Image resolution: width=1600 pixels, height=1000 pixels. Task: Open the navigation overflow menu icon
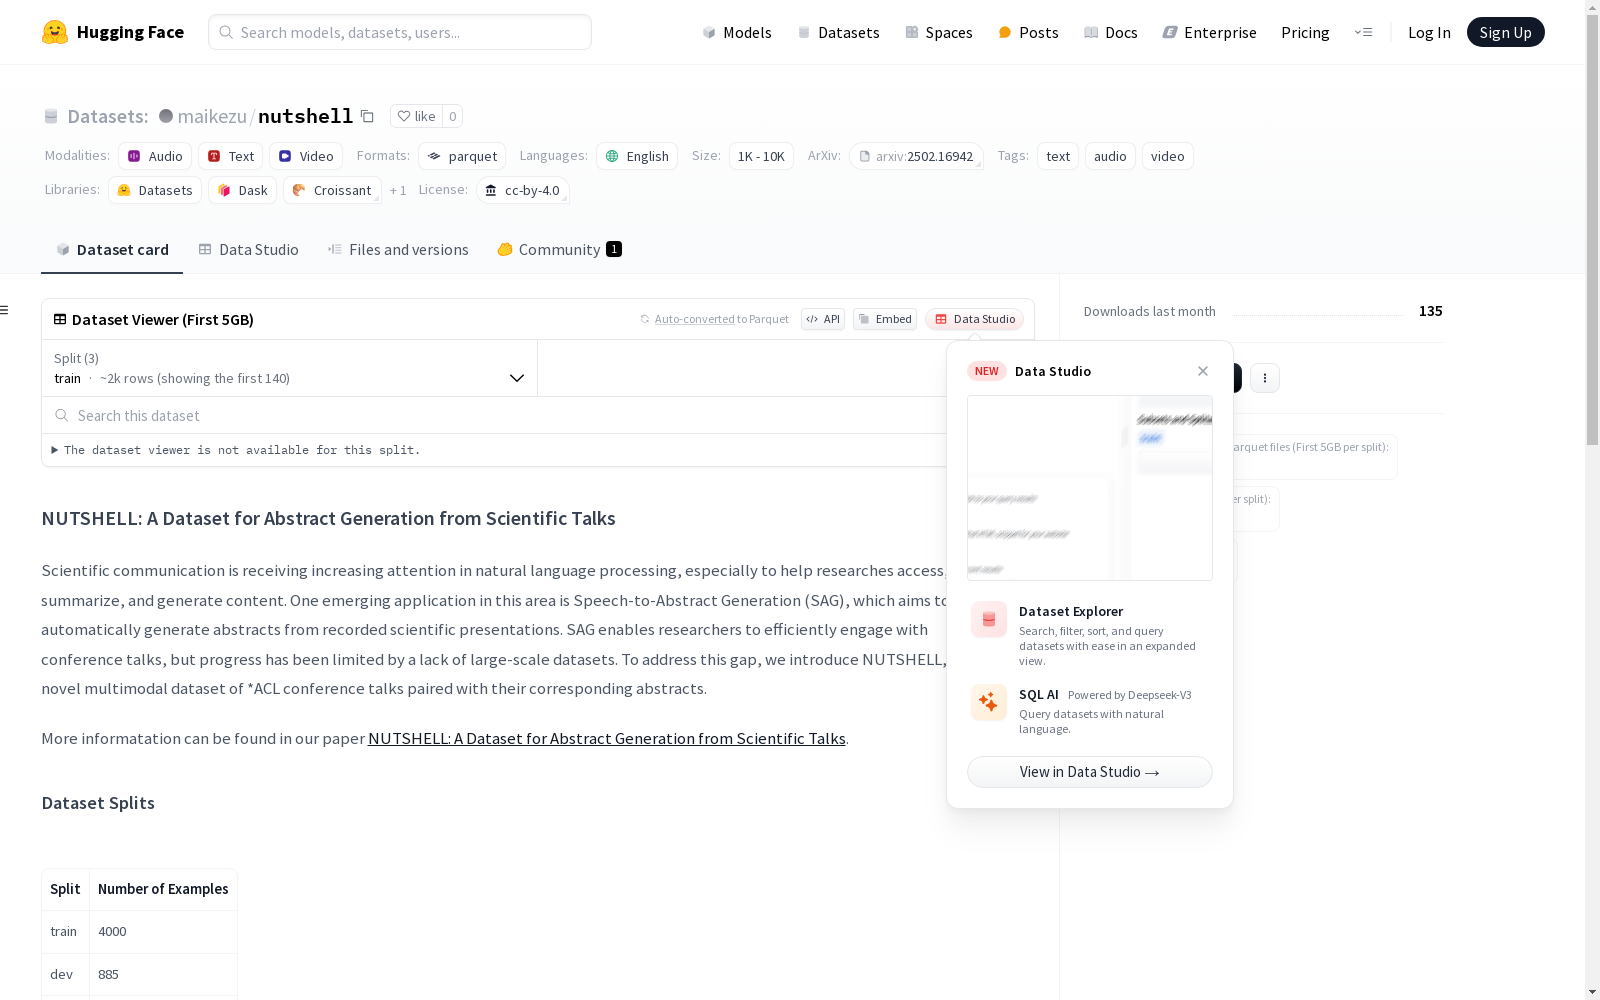pyautogui.click(x=1363, y=32)
